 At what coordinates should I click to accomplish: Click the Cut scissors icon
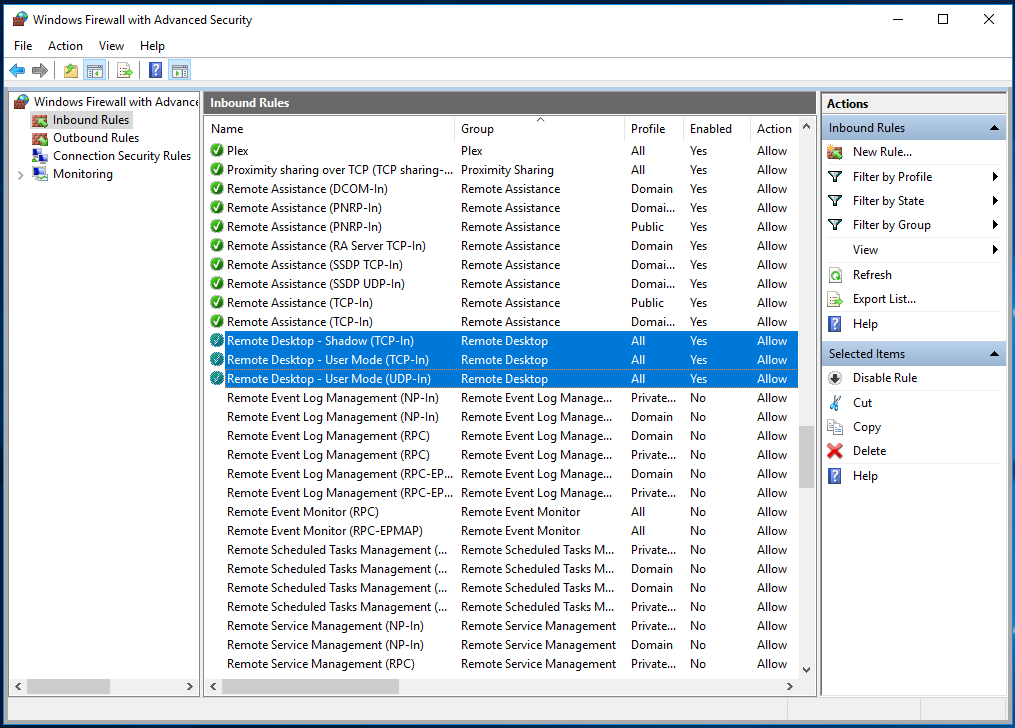click(x=835, y=403)
